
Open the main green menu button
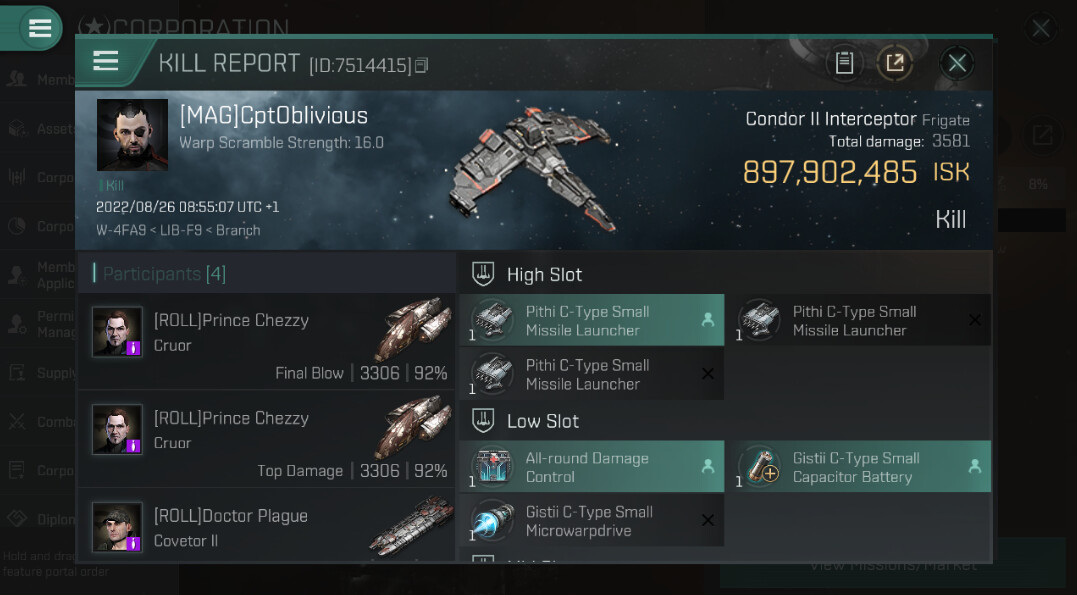coord(40,28)
